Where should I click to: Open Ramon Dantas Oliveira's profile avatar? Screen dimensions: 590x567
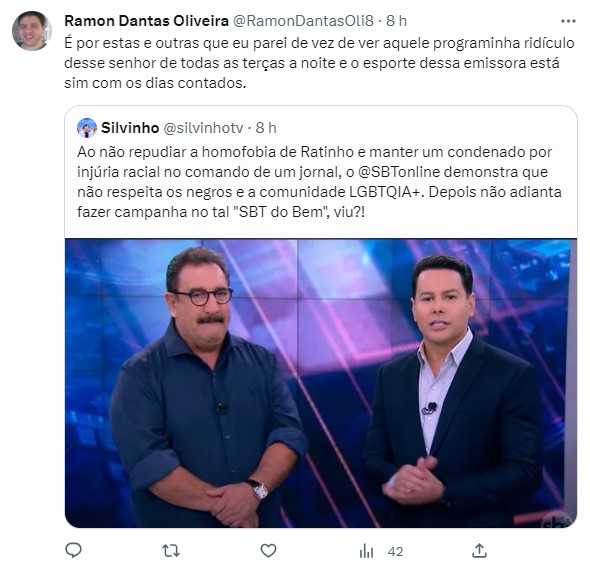click(31, 31)
